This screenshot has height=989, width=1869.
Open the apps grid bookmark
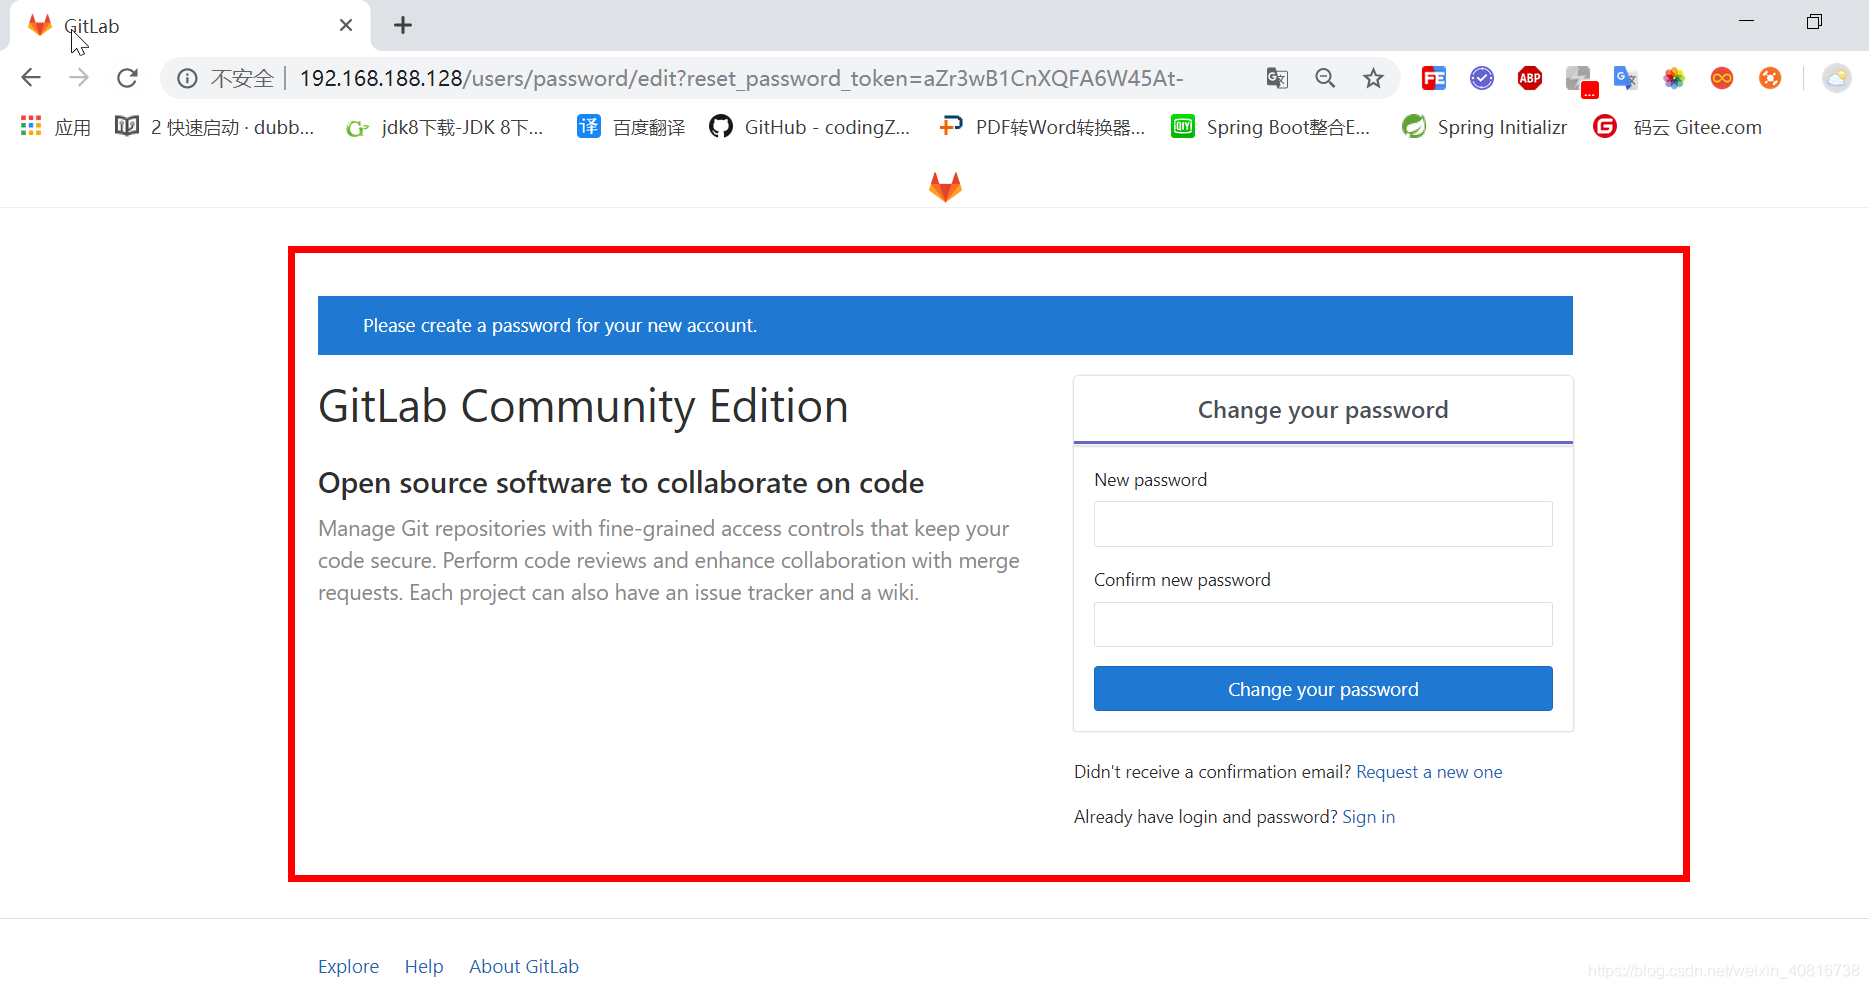pos(57,127)
